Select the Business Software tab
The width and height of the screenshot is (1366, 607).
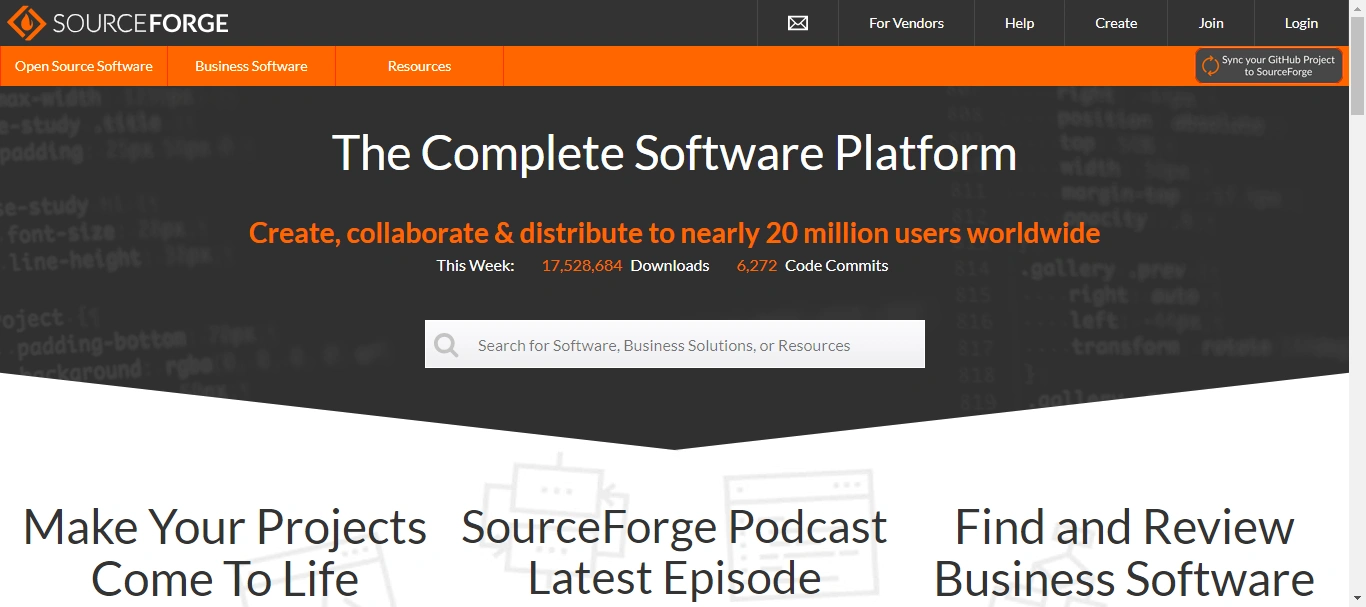point(251,66)
